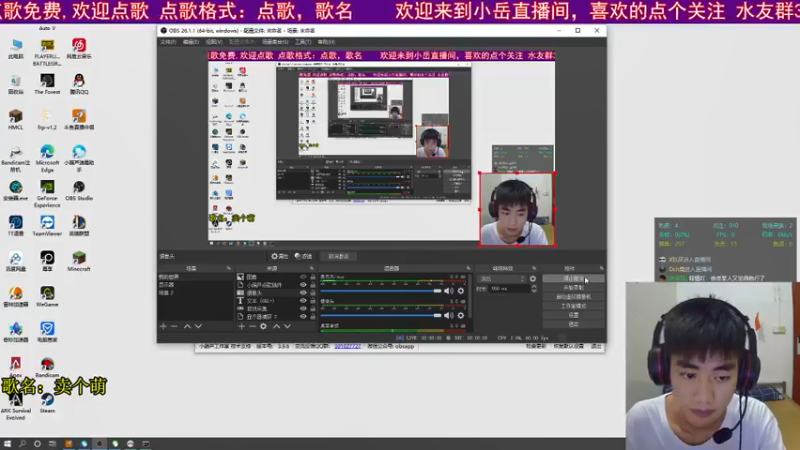The height and width of the screenshot is (450, 800).
Task: Mute the second mixer channel speaker
Action: pos(448,315)
